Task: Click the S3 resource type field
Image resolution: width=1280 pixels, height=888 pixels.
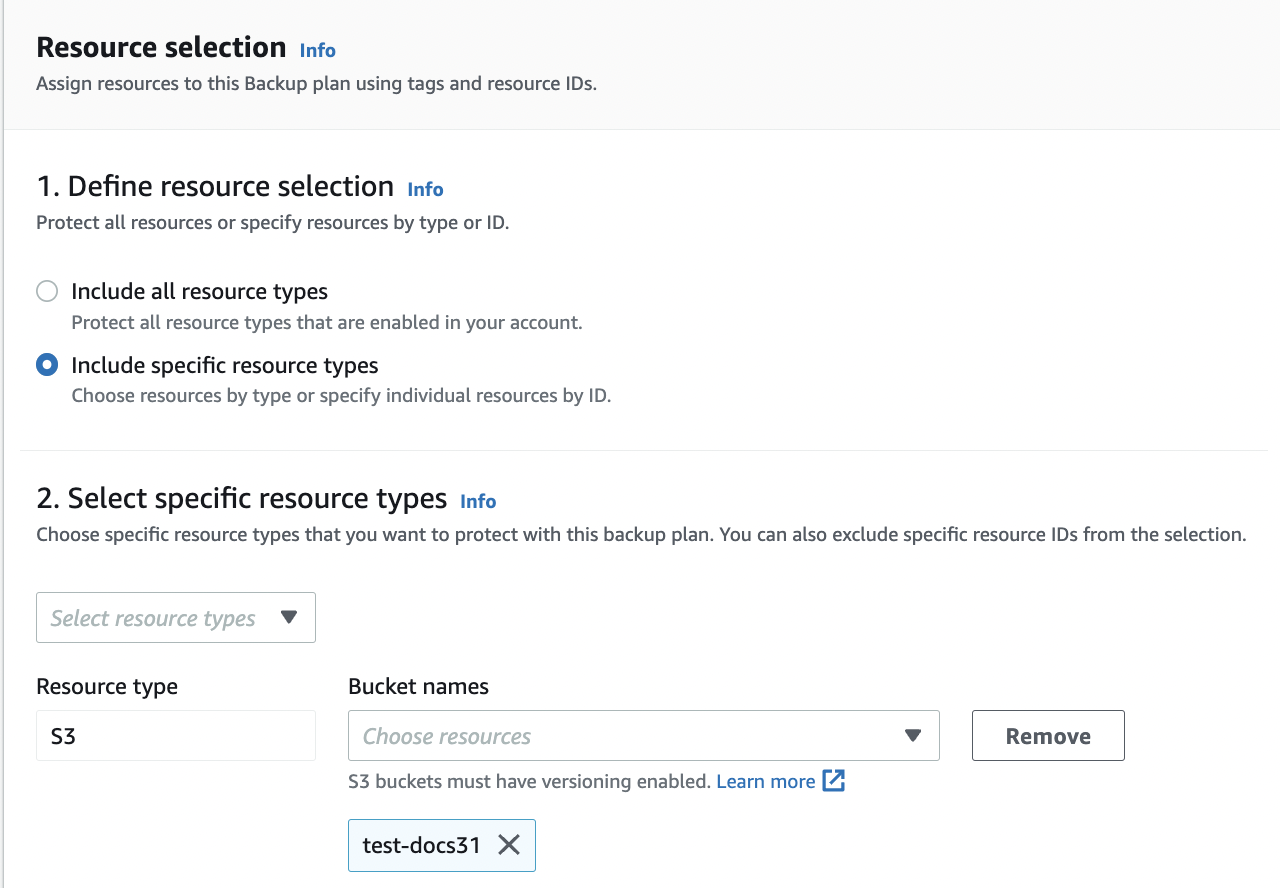Action: pos(176,736)
